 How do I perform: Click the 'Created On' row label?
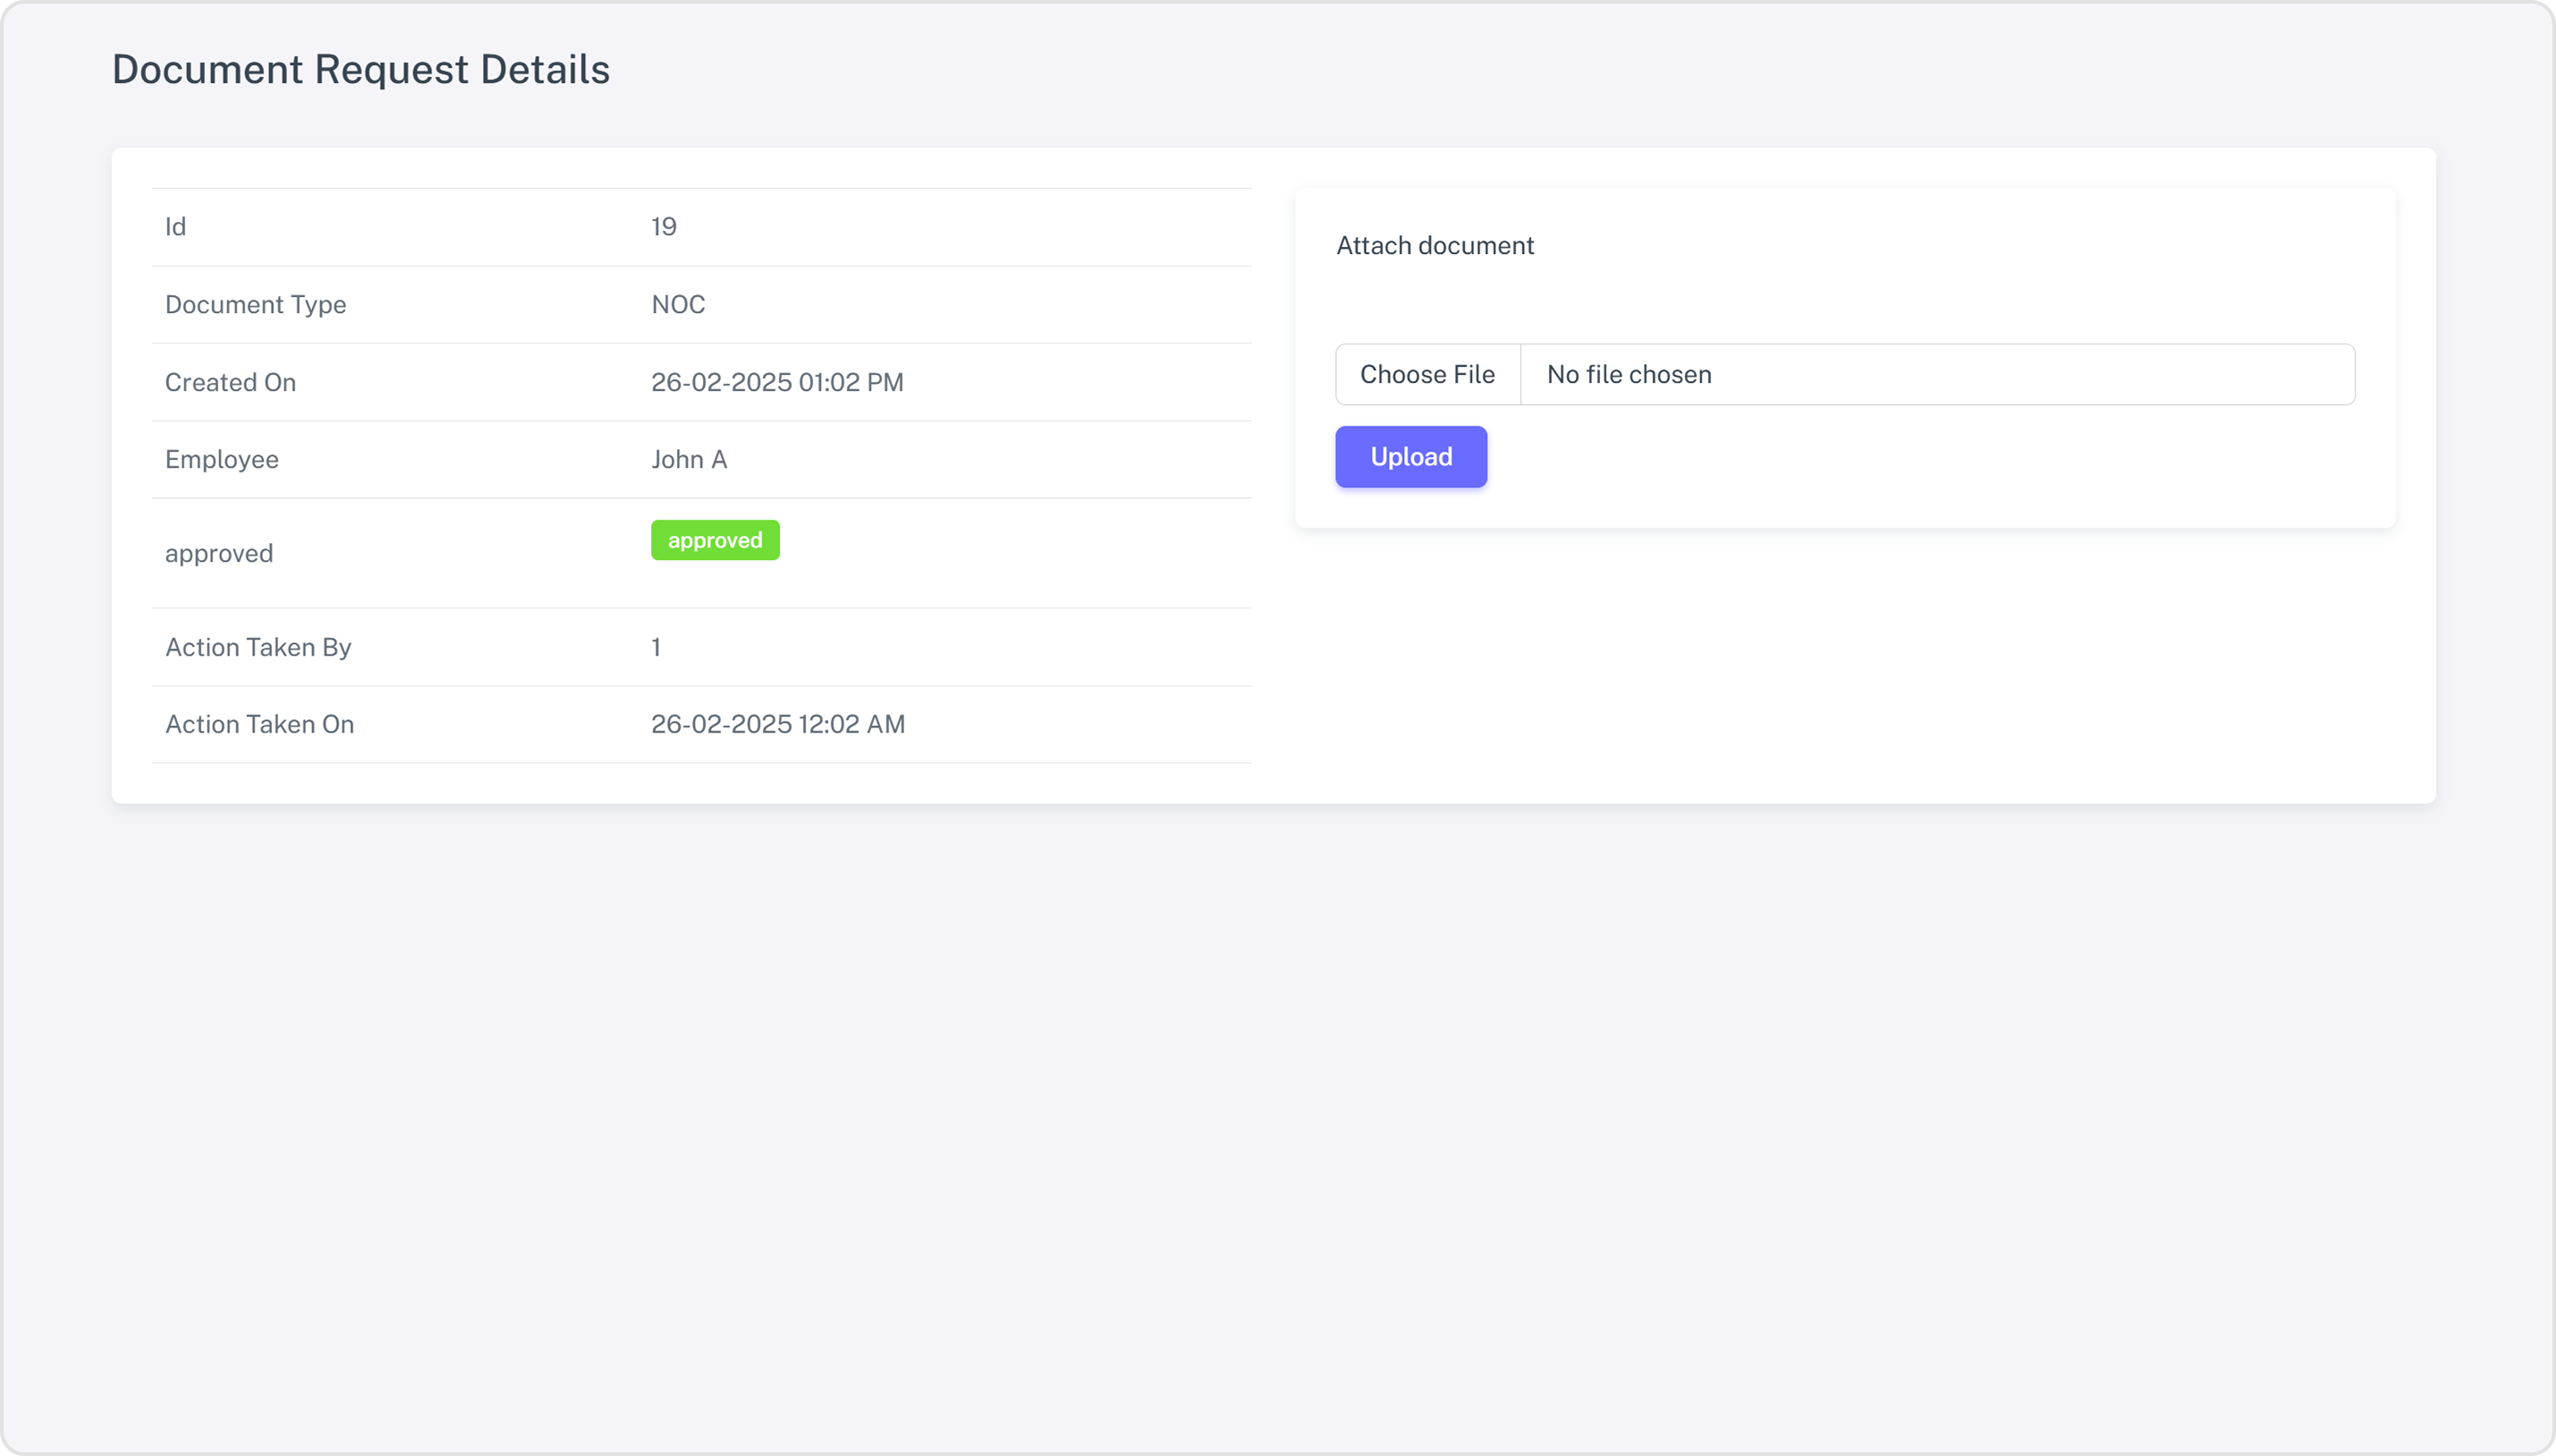pos(230,382)
